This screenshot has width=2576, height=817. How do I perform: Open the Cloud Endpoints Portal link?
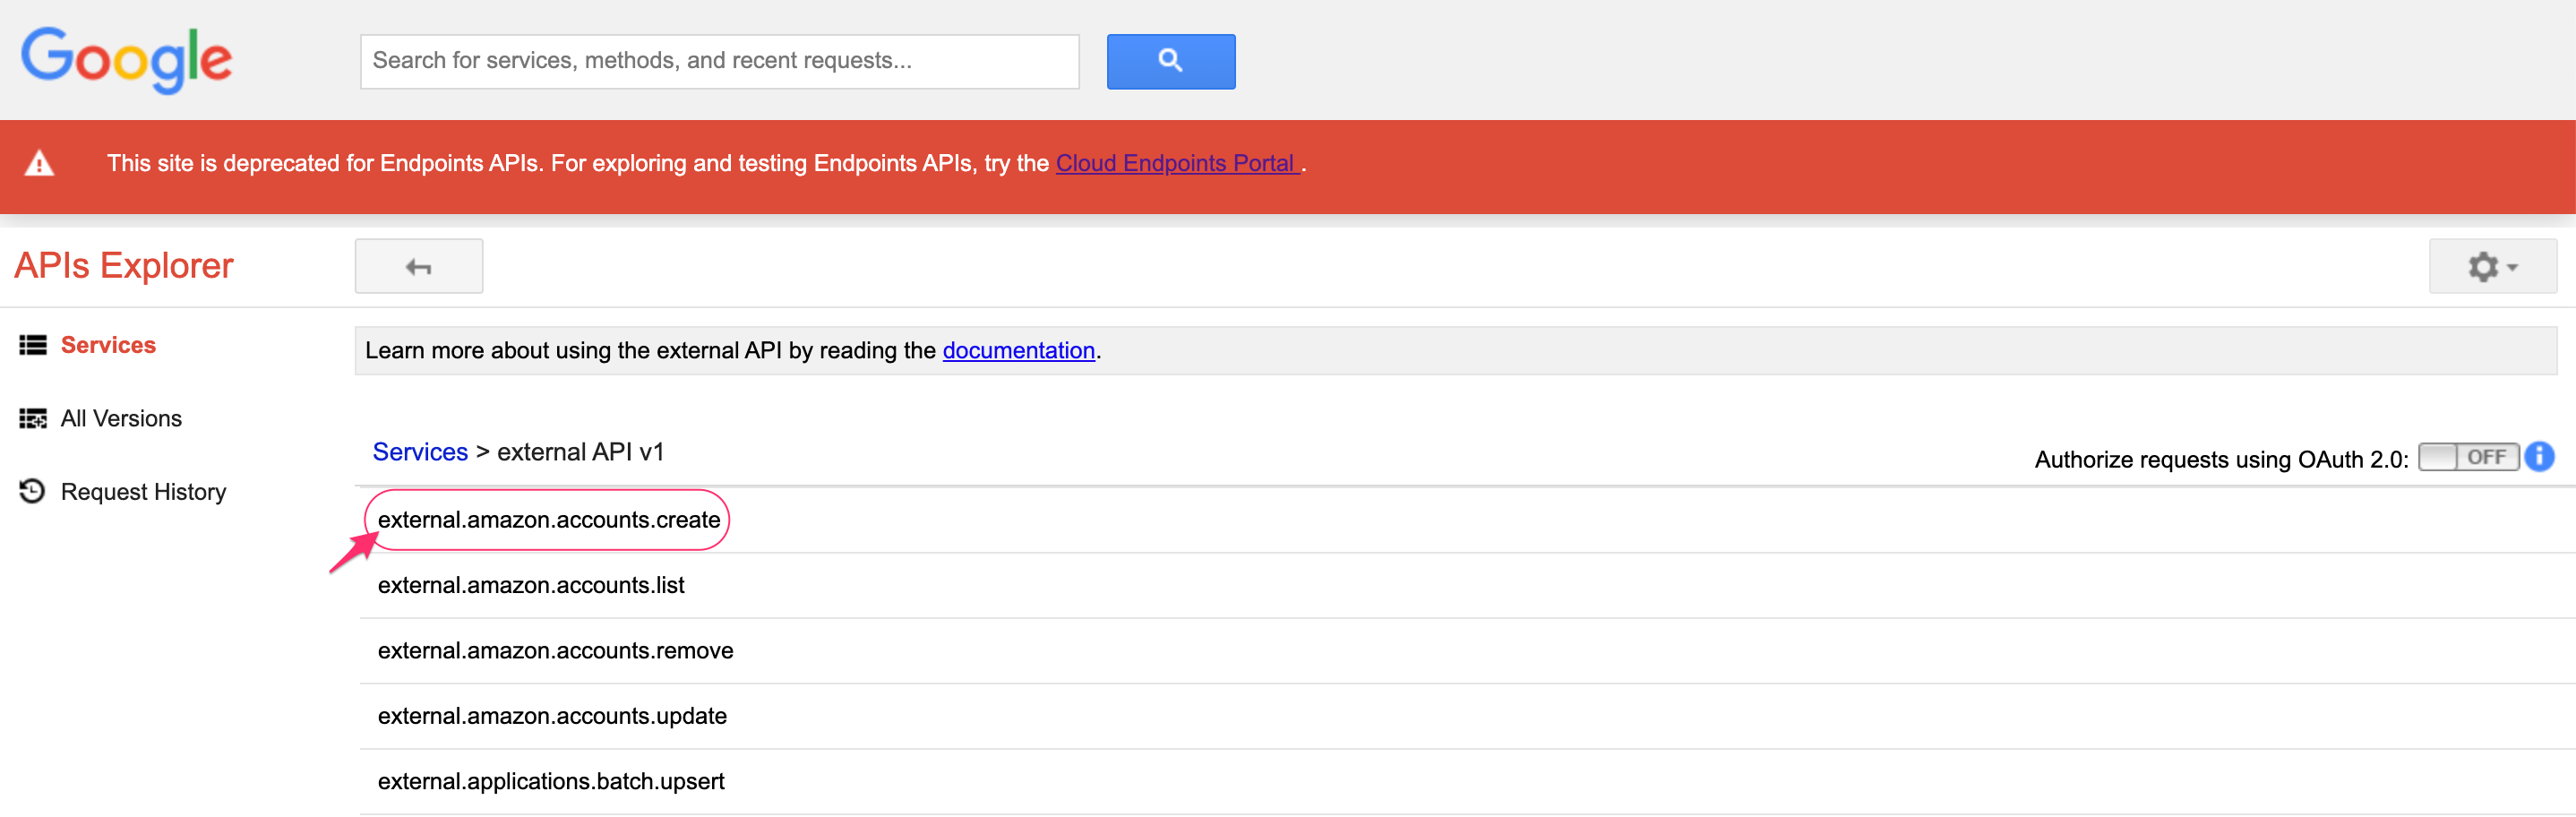point(1176,163)
